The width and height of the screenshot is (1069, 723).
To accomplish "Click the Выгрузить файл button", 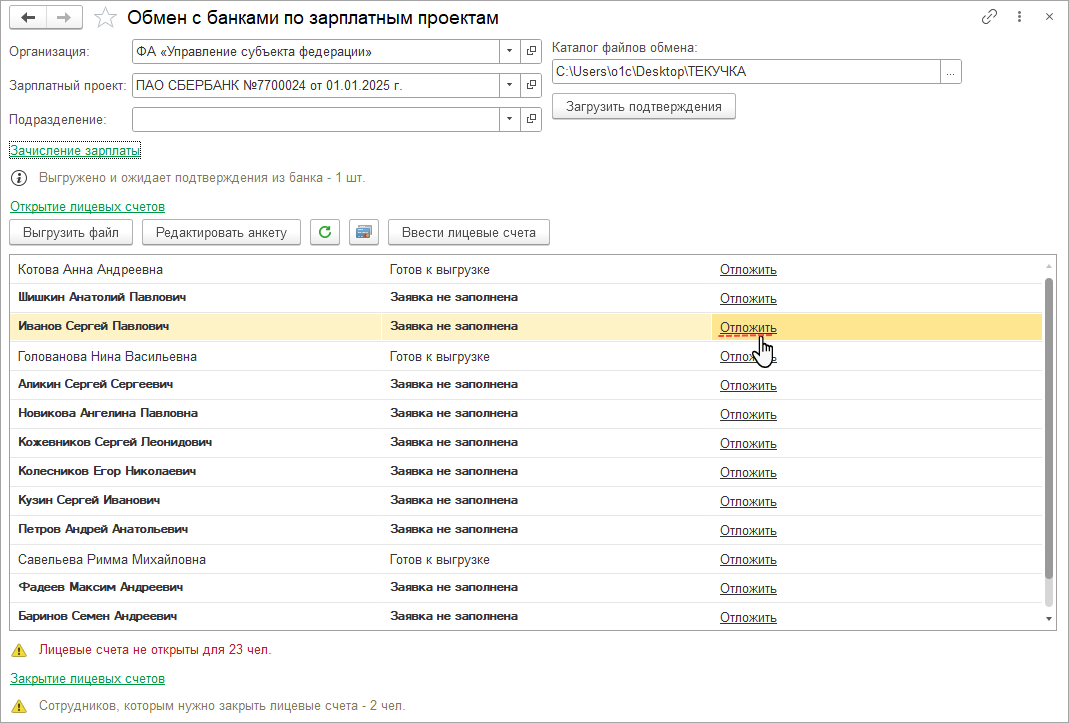I will click(x=71, y=233).
